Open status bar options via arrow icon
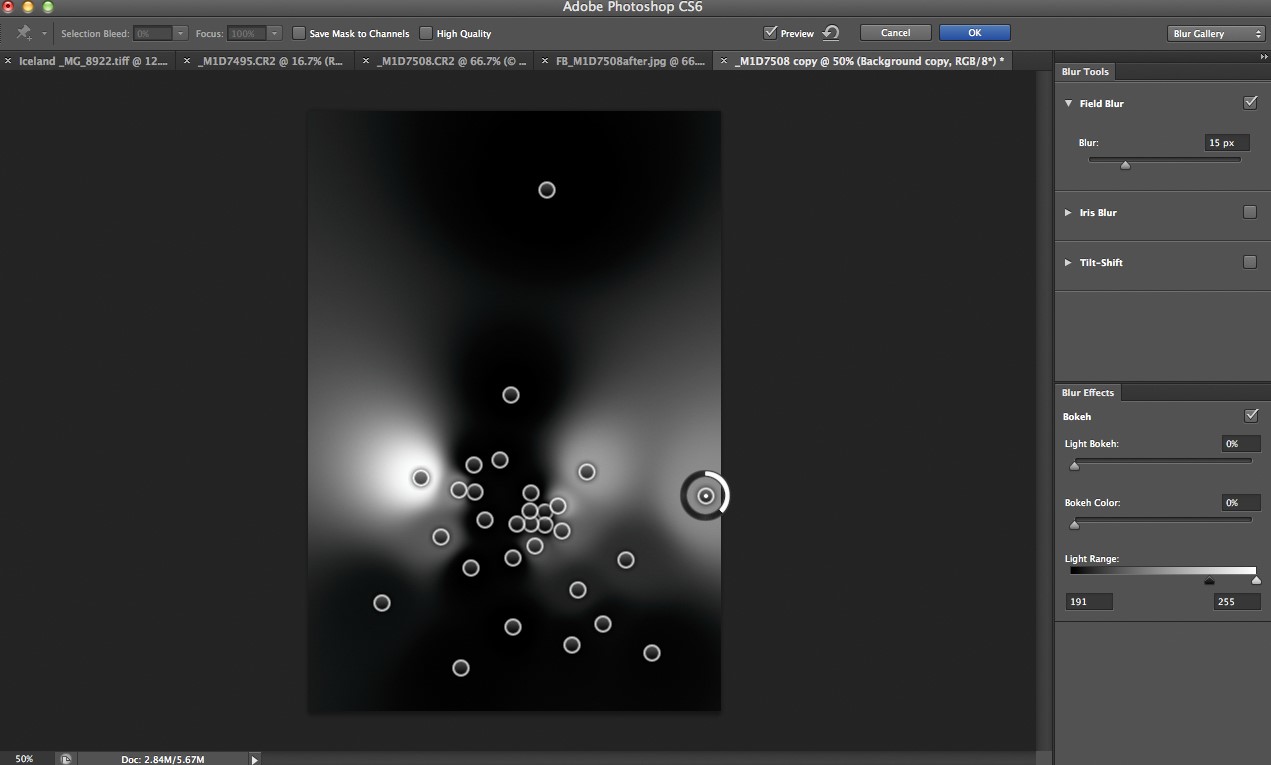1271x765 pixels. (x=254, y=758)
